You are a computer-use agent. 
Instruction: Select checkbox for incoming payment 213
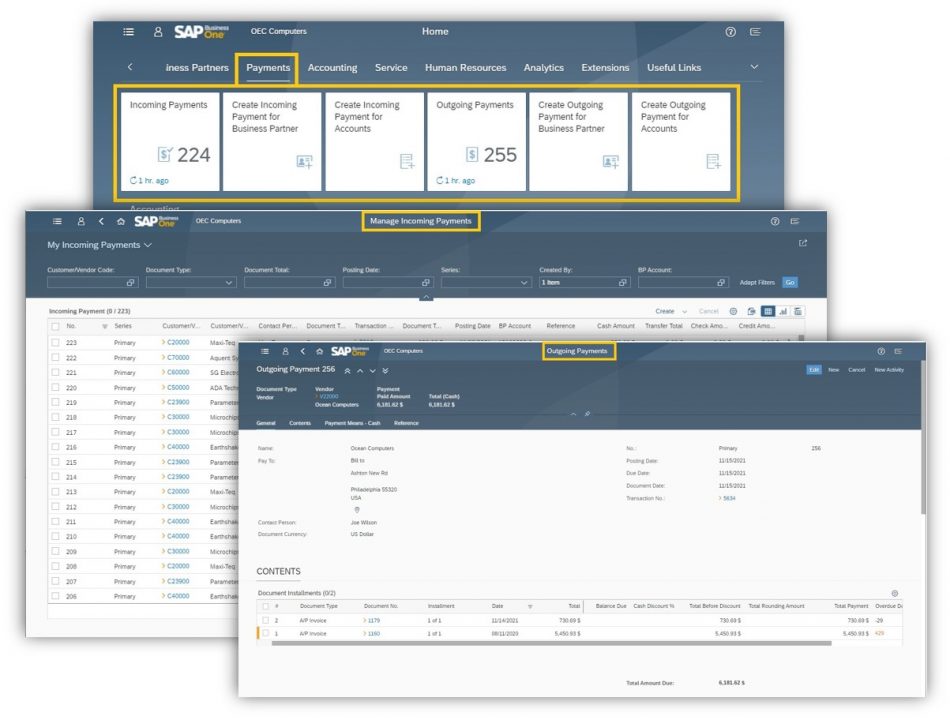55,492
